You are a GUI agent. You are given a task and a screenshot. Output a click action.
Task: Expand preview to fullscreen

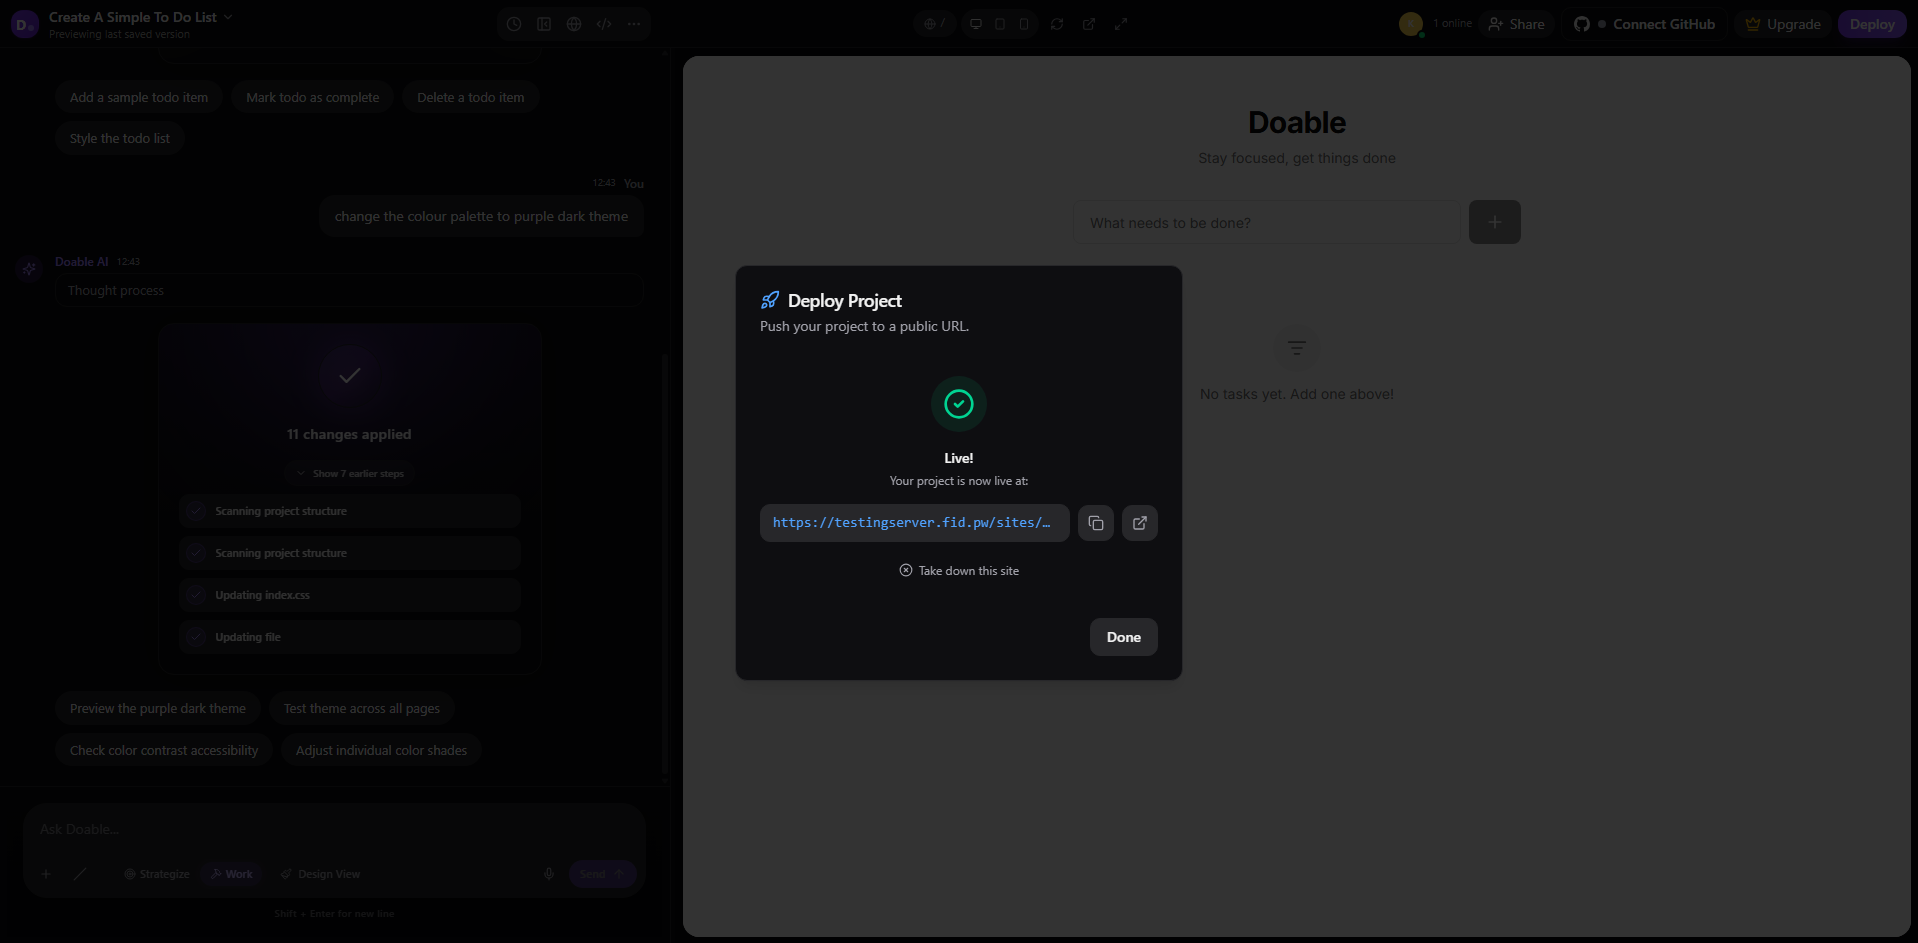(1121, 24)
